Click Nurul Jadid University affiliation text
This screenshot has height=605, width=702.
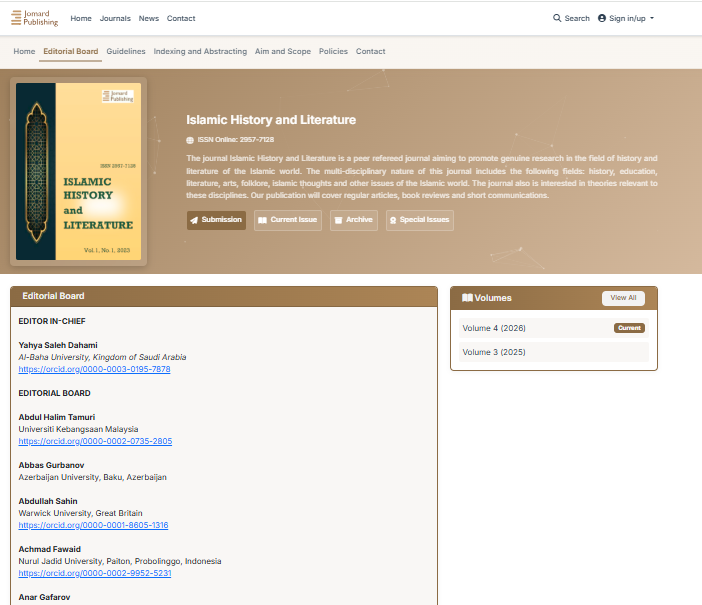120,561
